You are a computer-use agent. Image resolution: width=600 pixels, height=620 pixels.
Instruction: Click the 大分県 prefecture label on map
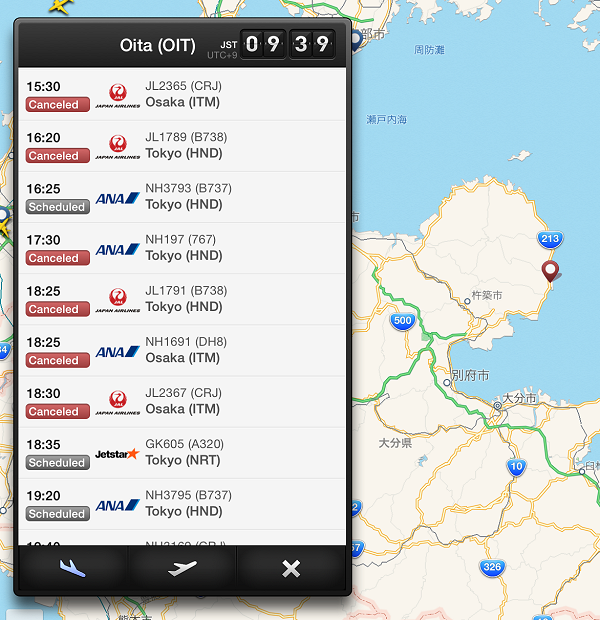(x=395, y=443)
